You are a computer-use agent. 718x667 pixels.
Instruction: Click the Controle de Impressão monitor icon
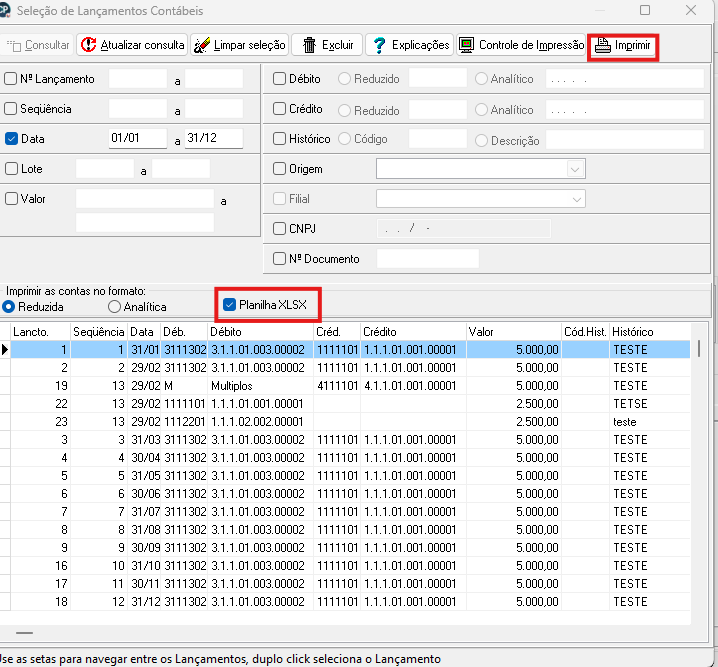tap(466, 45)
